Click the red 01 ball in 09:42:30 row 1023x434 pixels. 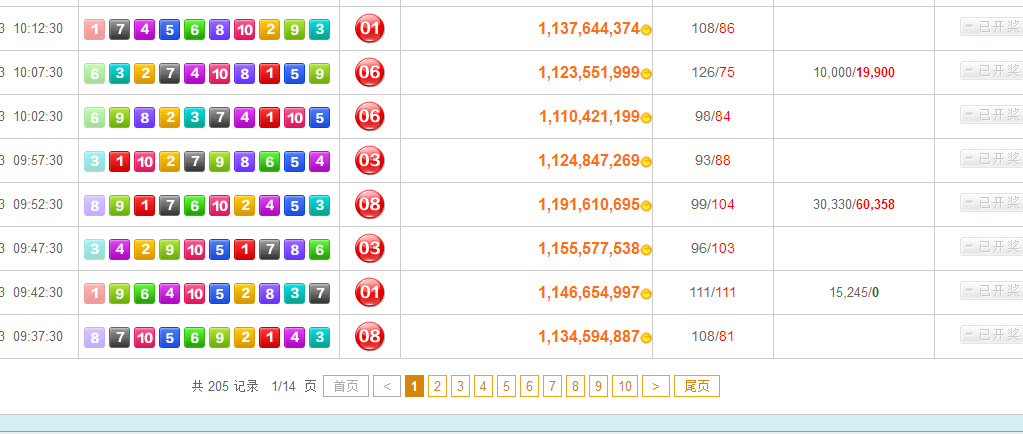pyautogui.click(x=369, y=292)
